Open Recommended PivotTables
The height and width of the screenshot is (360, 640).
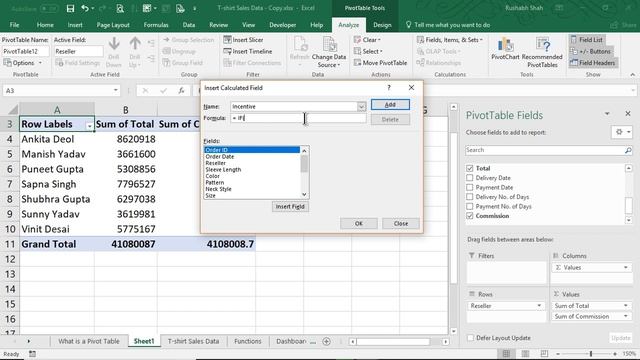click(x=542, y=52)
